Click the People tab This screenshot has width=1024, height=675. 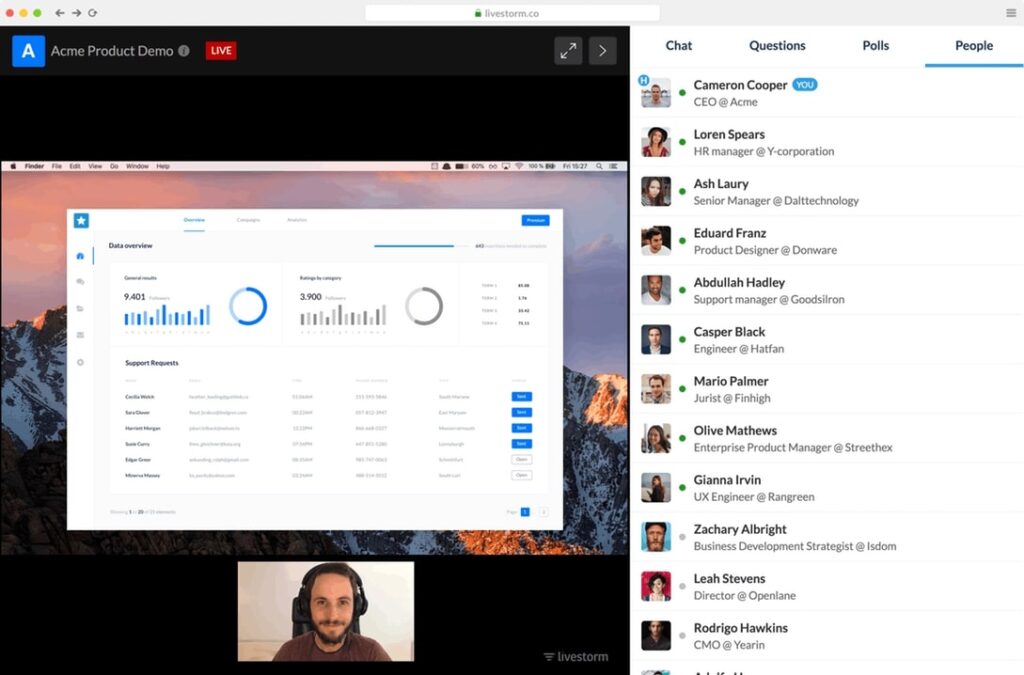[x=973, y=45]
